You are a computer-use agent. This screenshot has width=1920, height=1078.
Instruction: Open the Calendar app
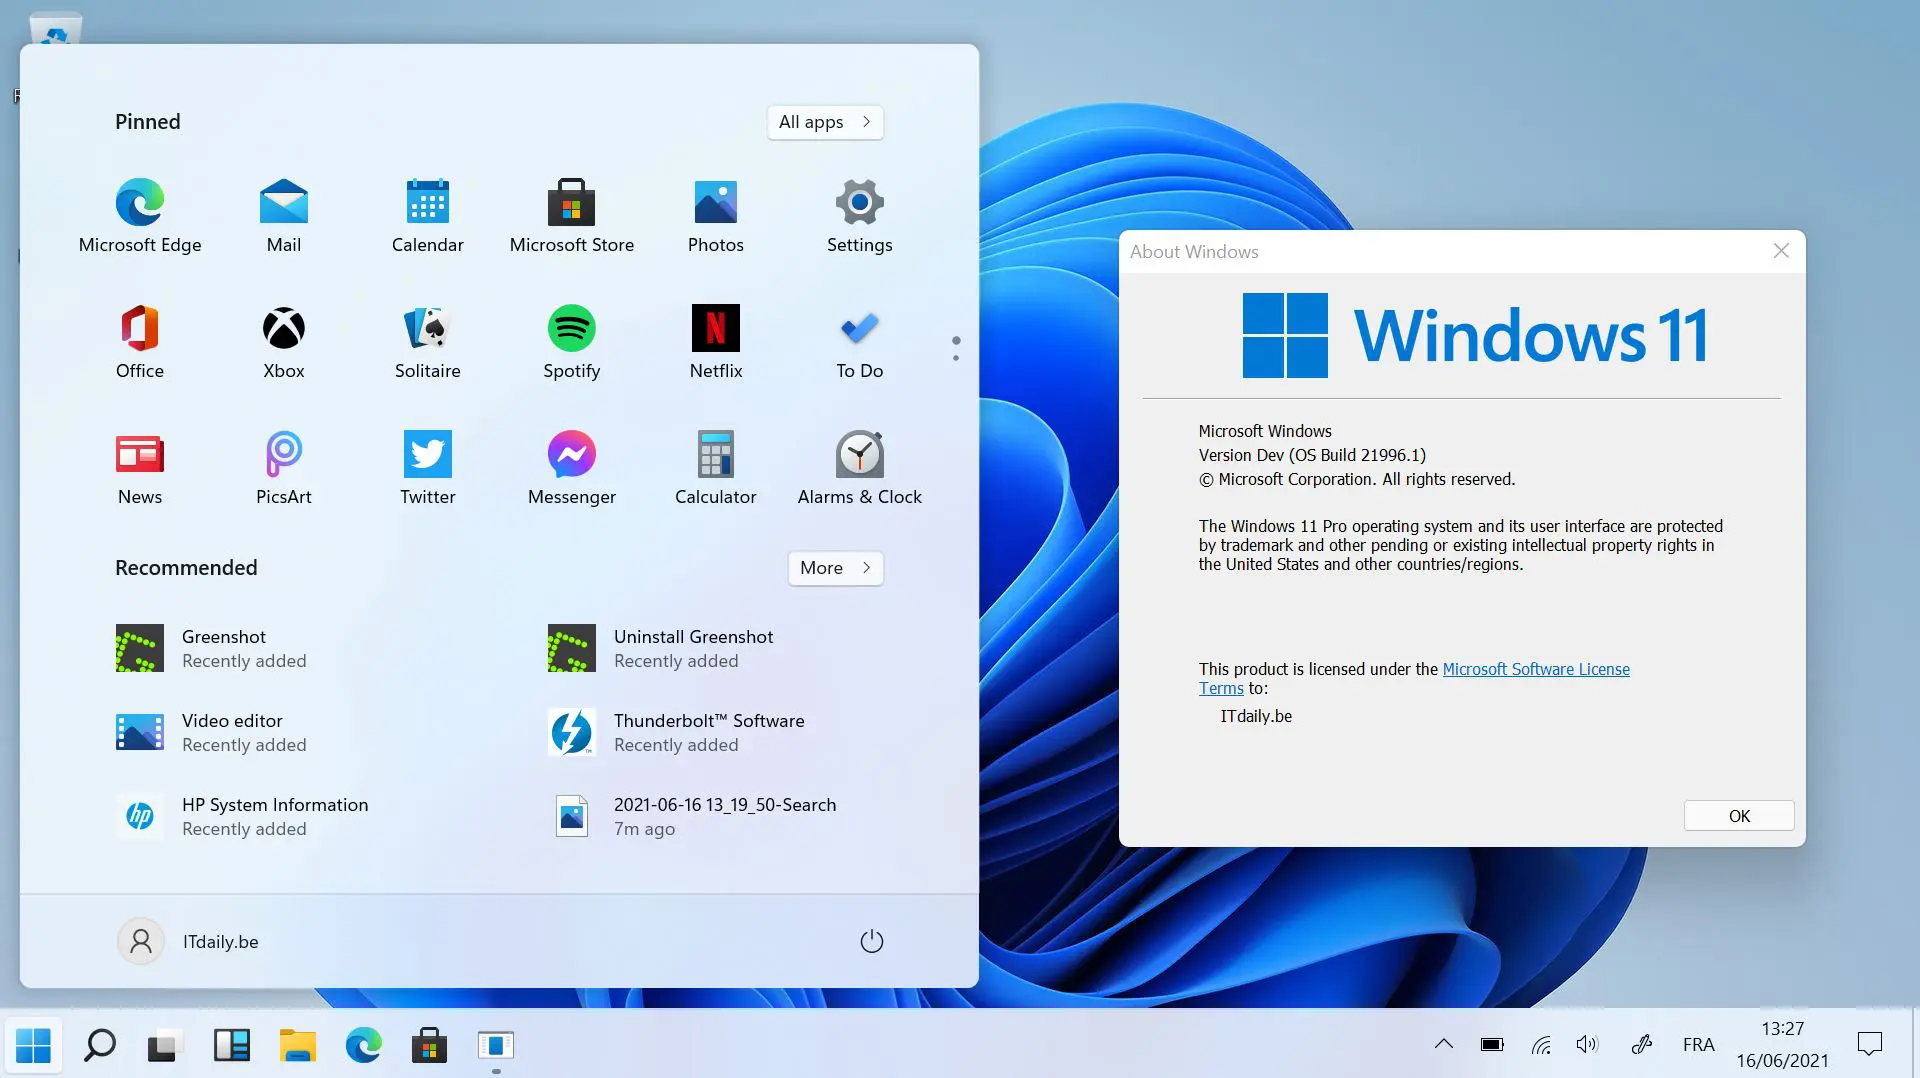(x=428, y=216)
